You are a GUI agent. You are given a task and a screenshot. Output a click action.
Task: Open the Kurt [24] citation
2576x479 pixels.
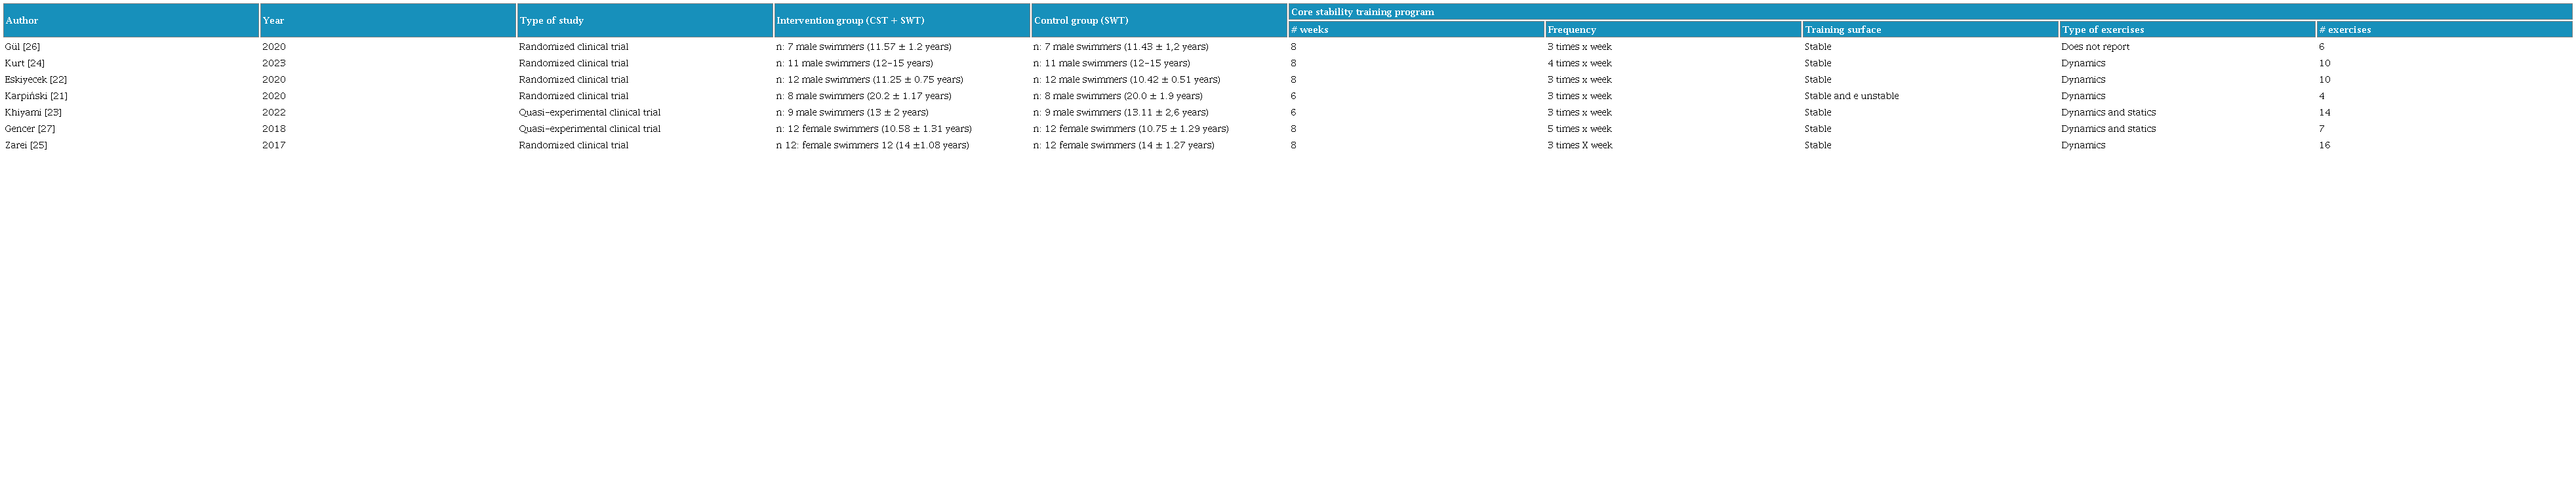click(25, 63)
